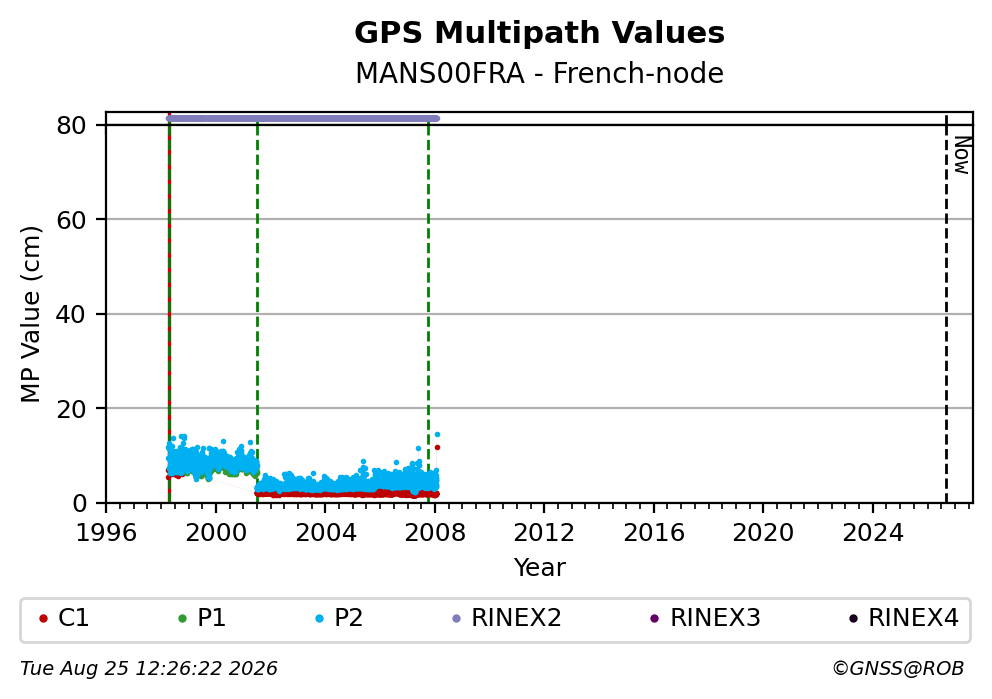Viewport: 992px width, 699px height.
Task: Click the 'Now' dashed line label
Action: (962, 156)
